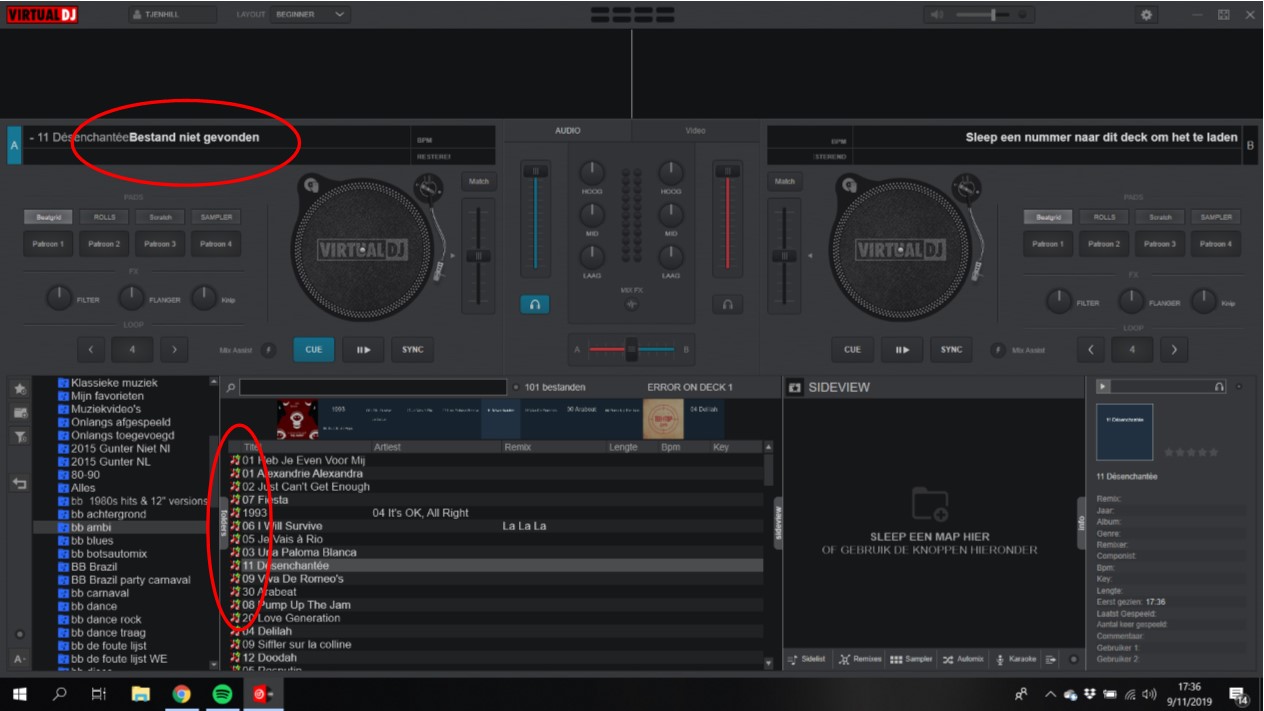The image size is (1264, 711).
Task: Click the volume icon in system tray
Action: click(x=1149, y=694)
